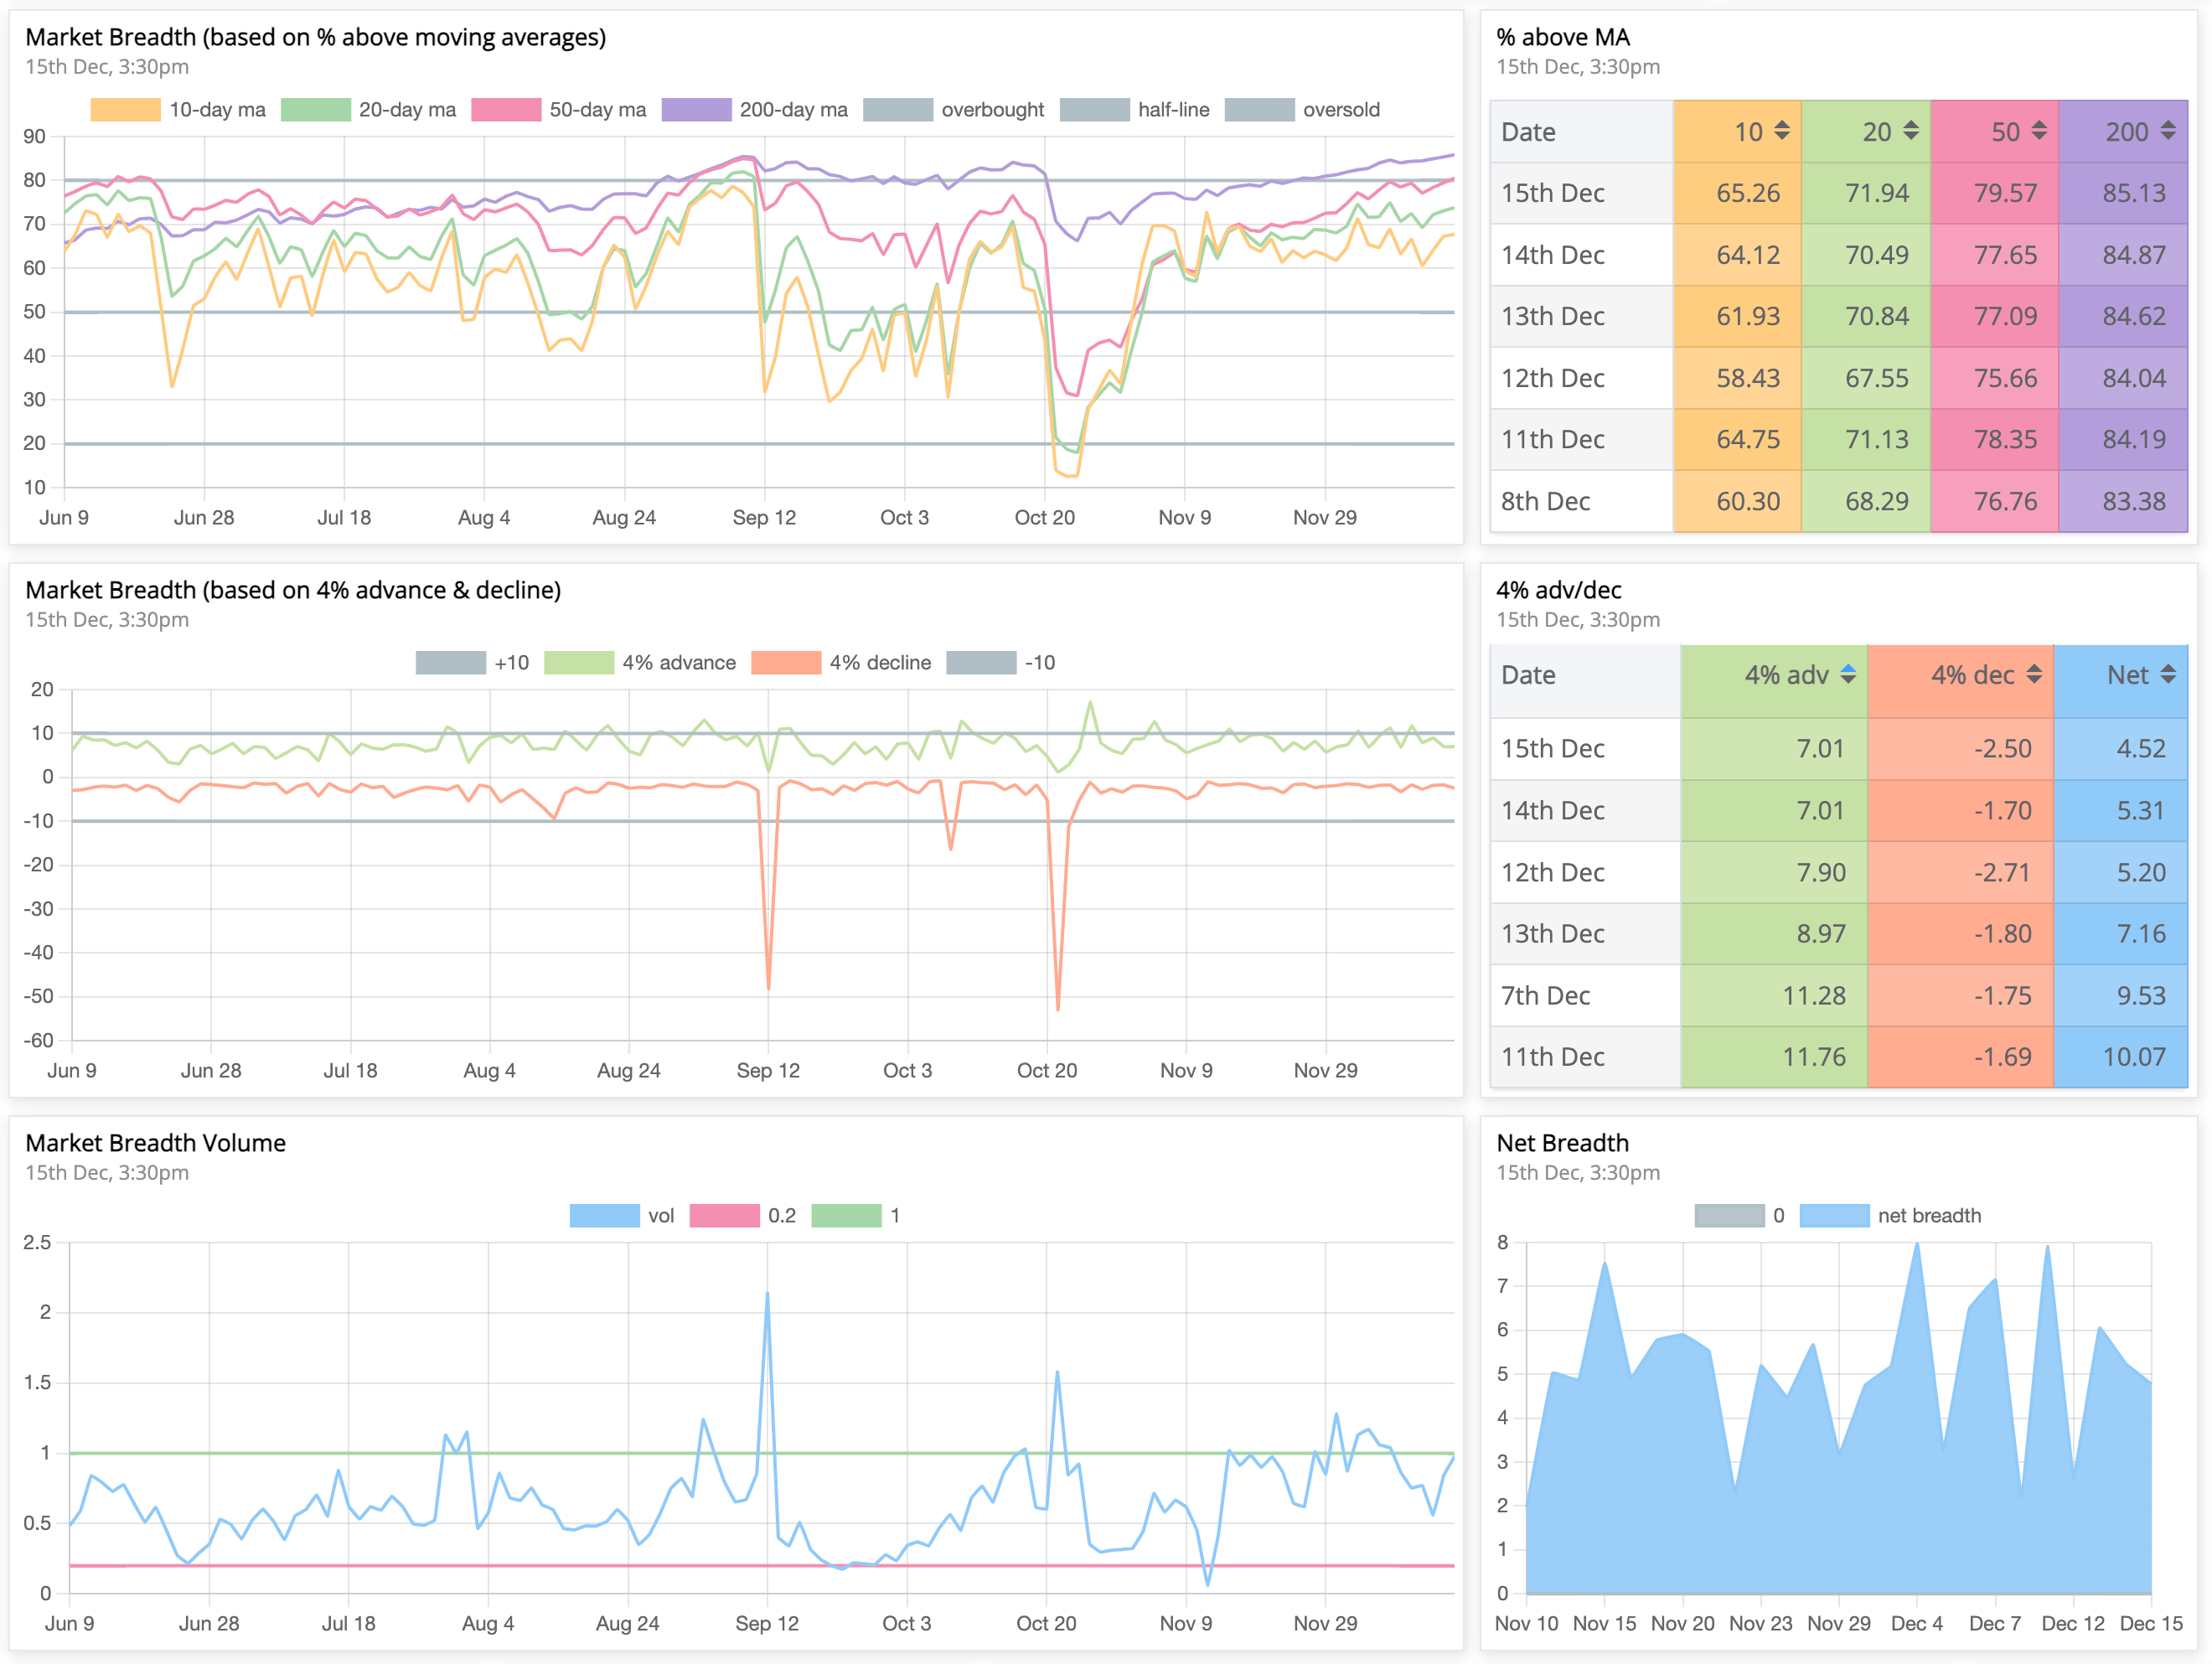Click the 4% adv sort arrow

click(1848, 675)
